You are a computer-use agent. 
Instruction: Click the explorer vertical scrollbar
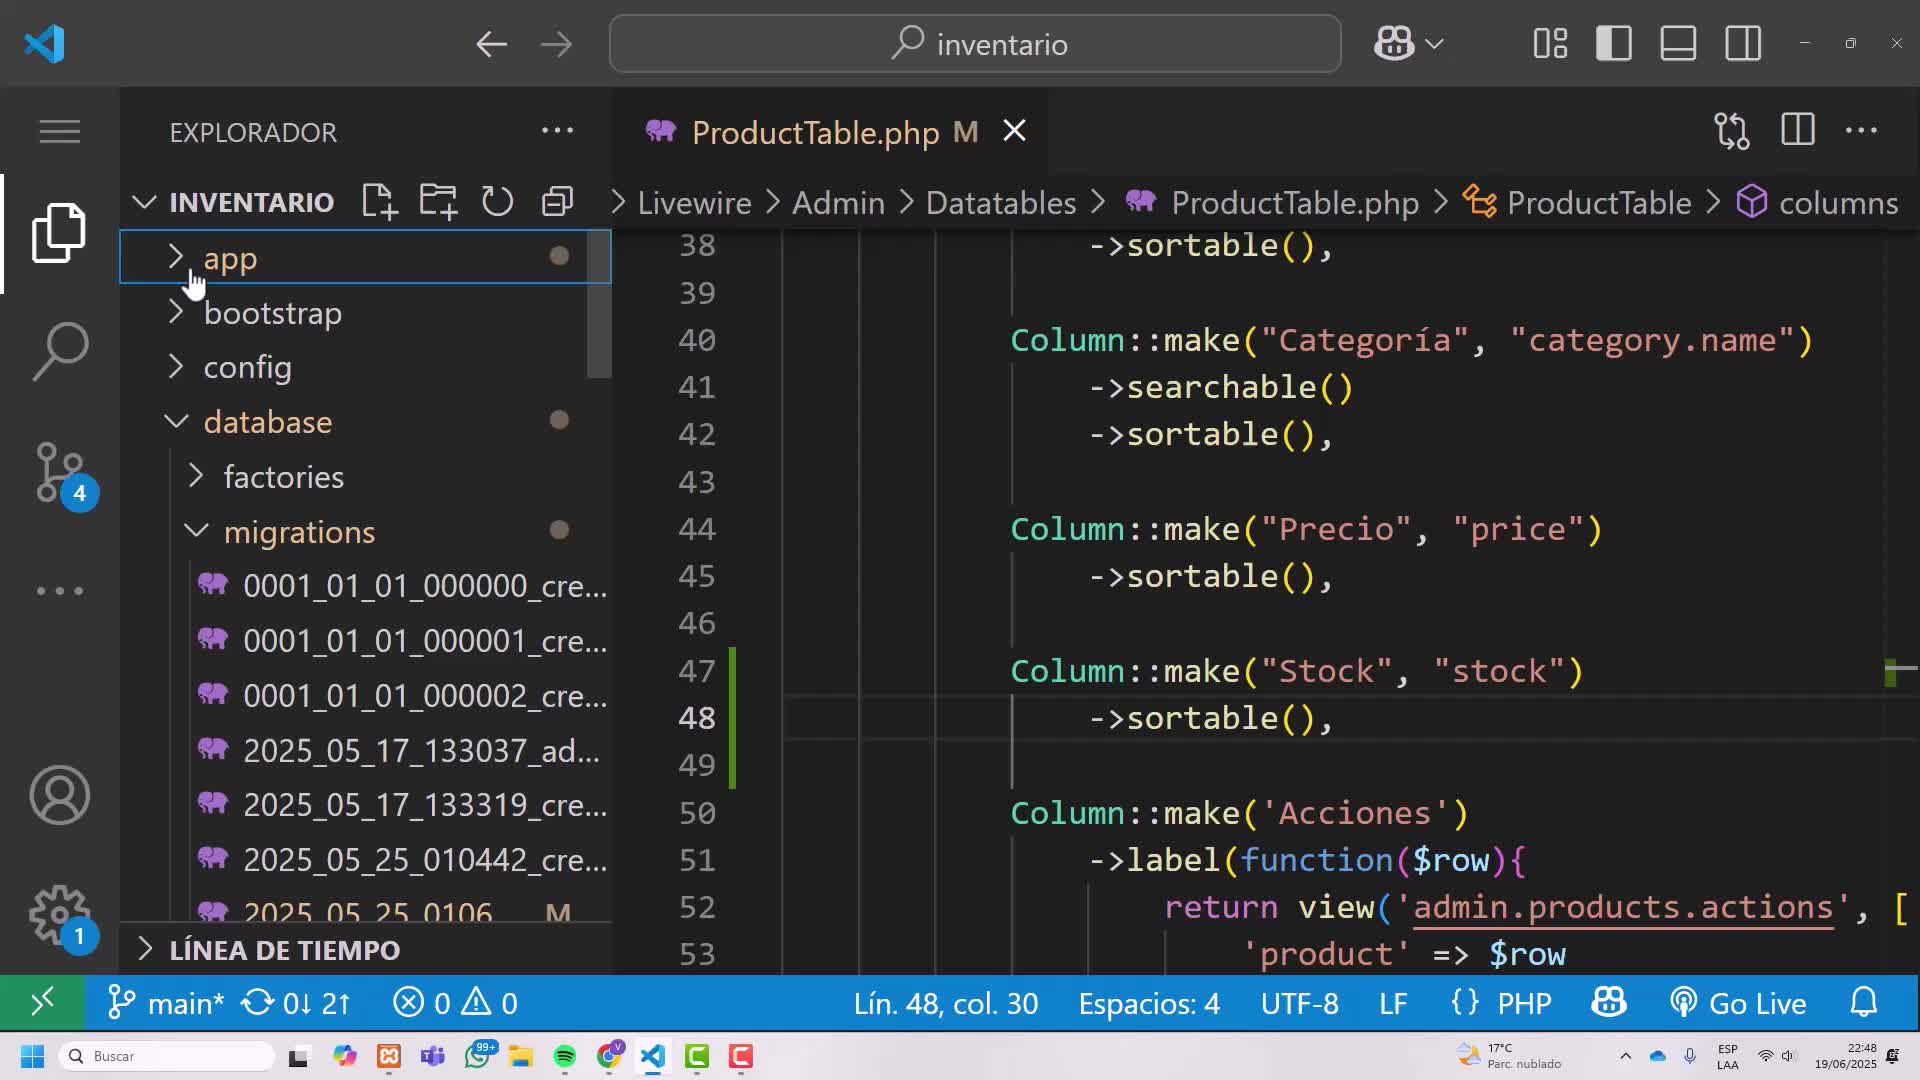tap(599, 305)
